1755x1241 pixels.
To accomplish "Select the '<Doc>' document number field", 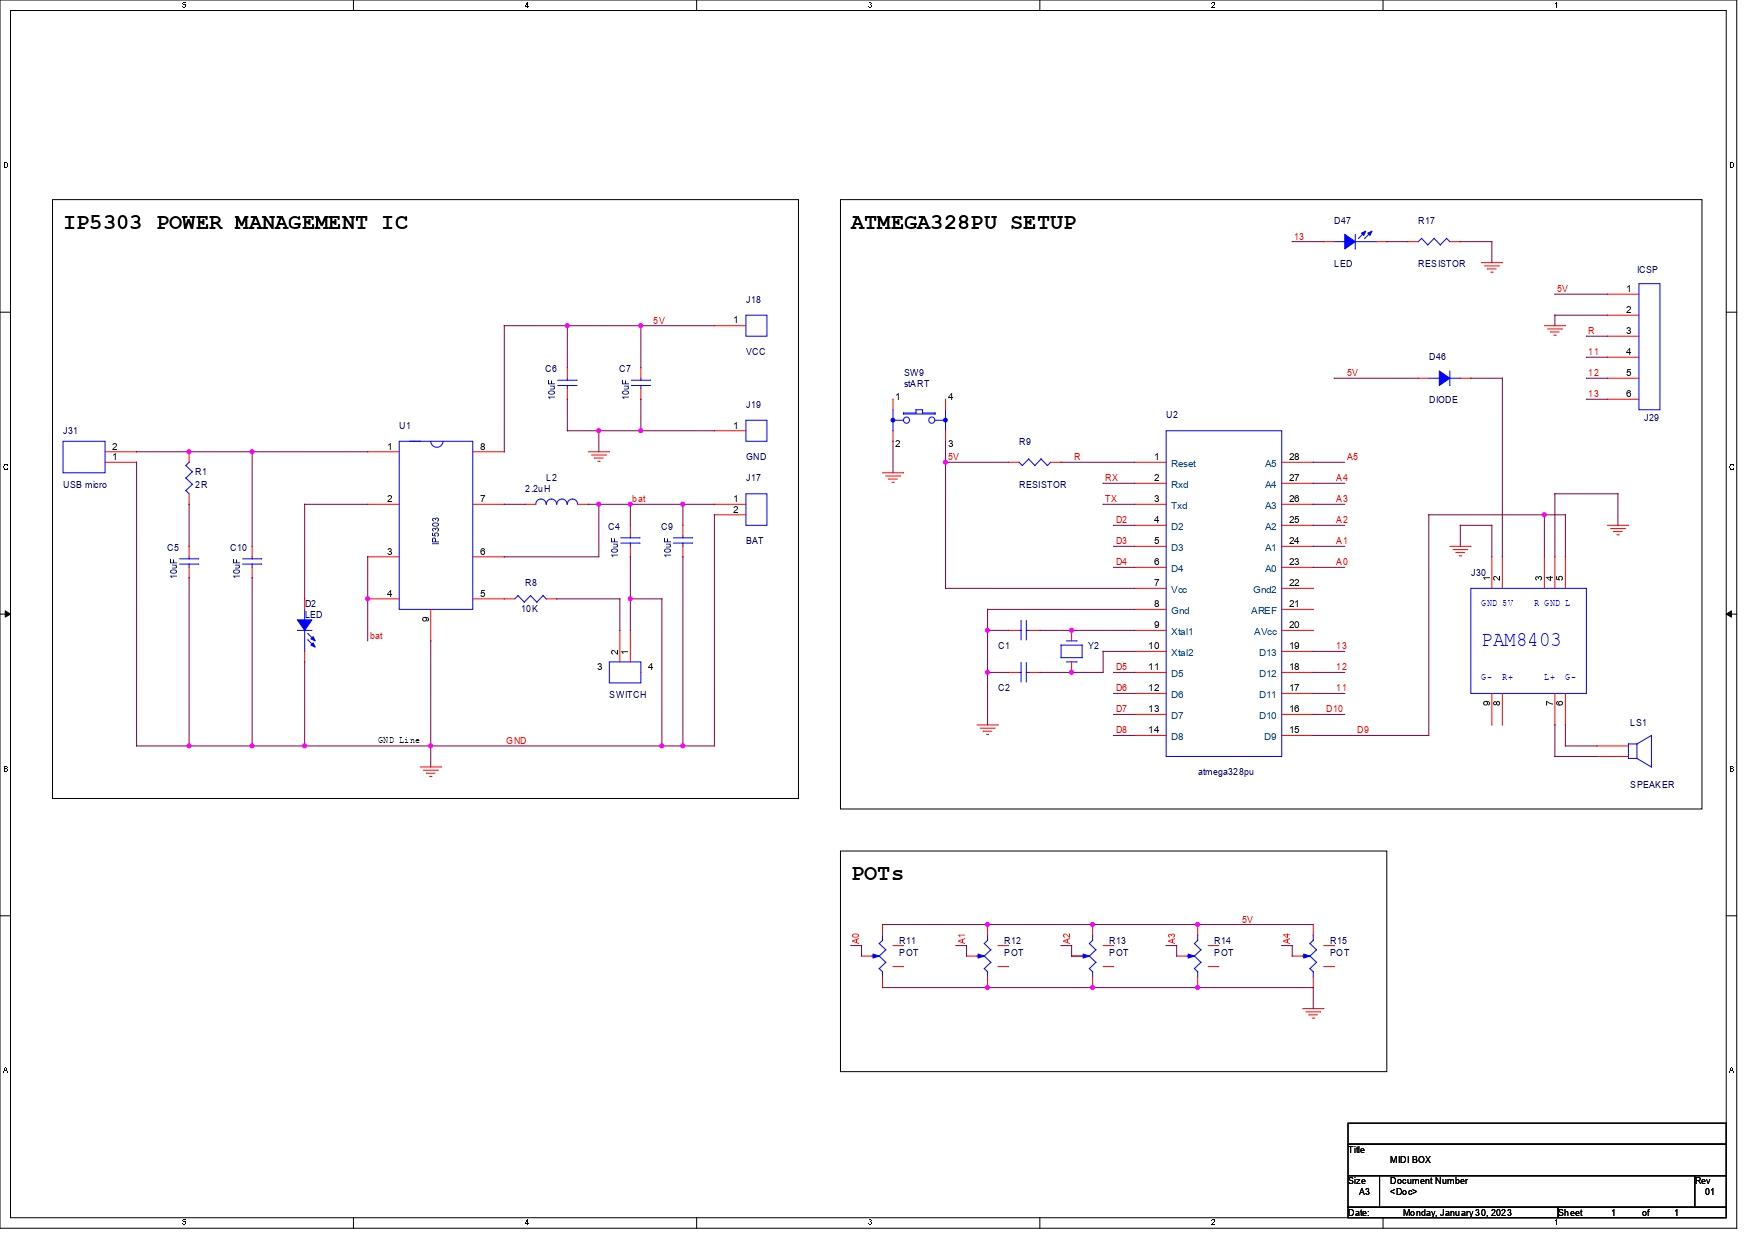I will [1403, 1192].
